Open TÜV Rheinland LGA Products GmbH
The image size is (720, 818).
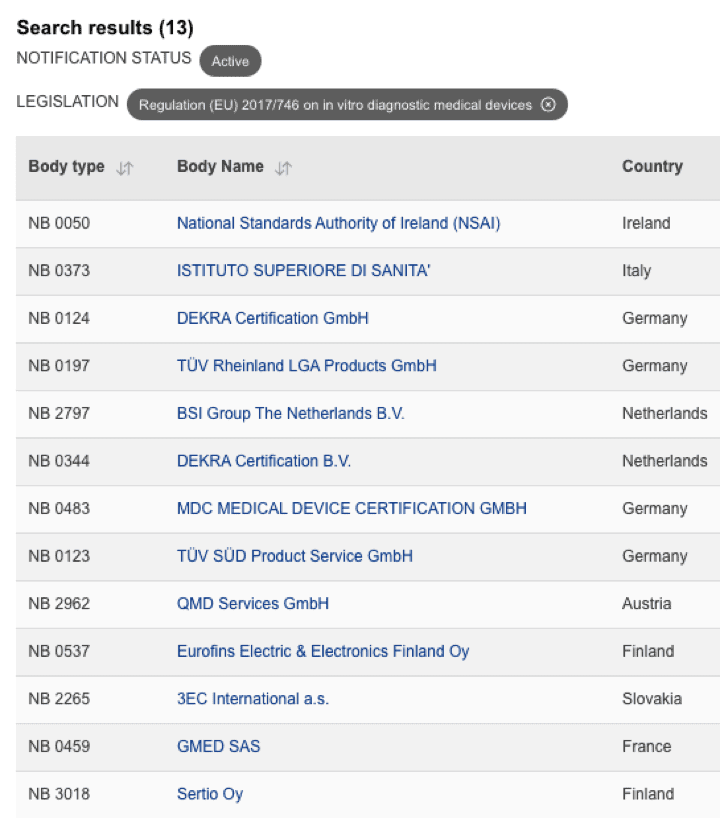[x=306, y=366]
